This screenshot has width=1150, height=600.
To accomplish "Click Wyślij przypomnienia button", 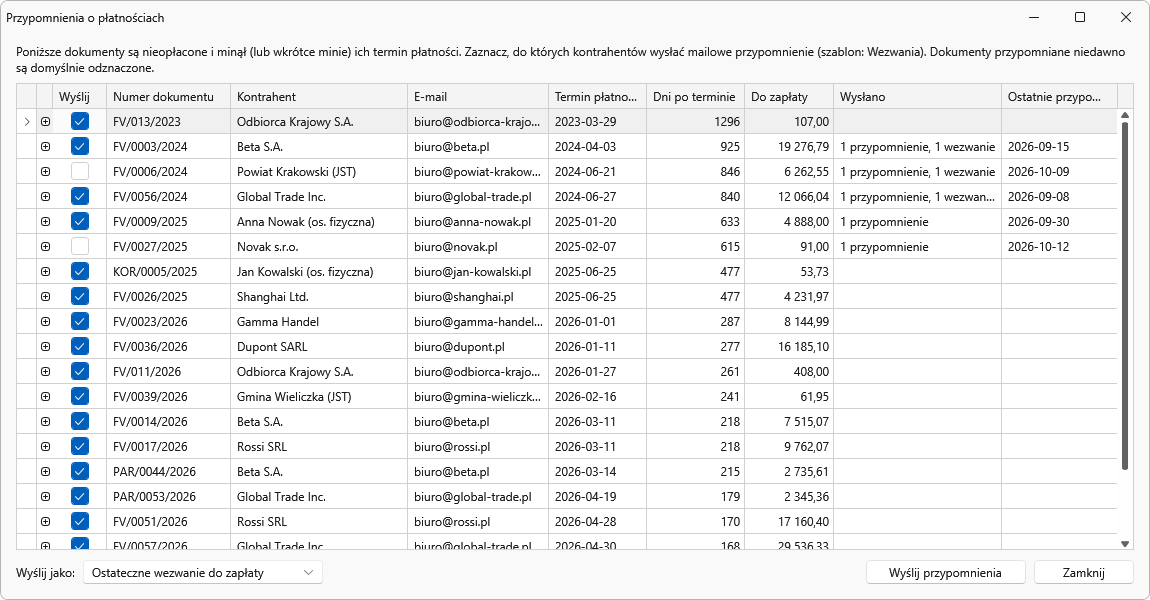I will (945, 573).
